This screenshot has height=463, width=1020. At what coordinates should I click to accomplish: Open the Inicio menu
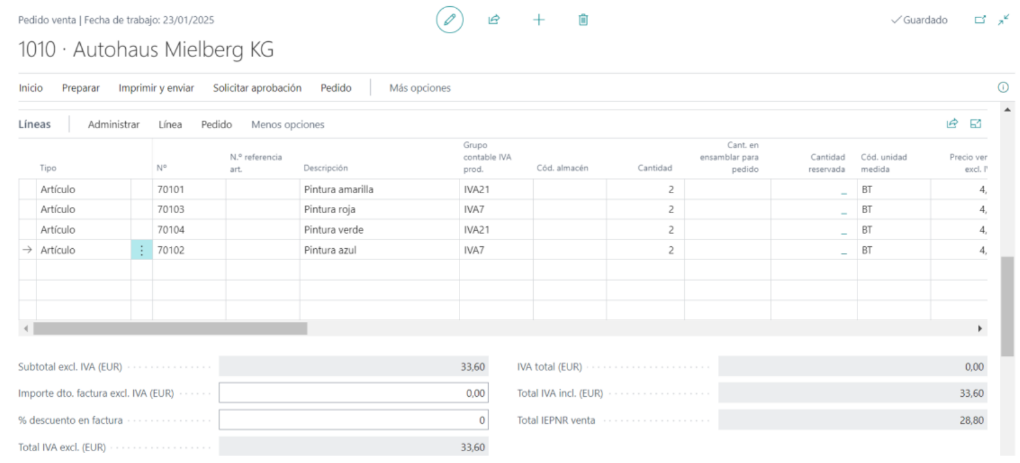pos(31,88)
